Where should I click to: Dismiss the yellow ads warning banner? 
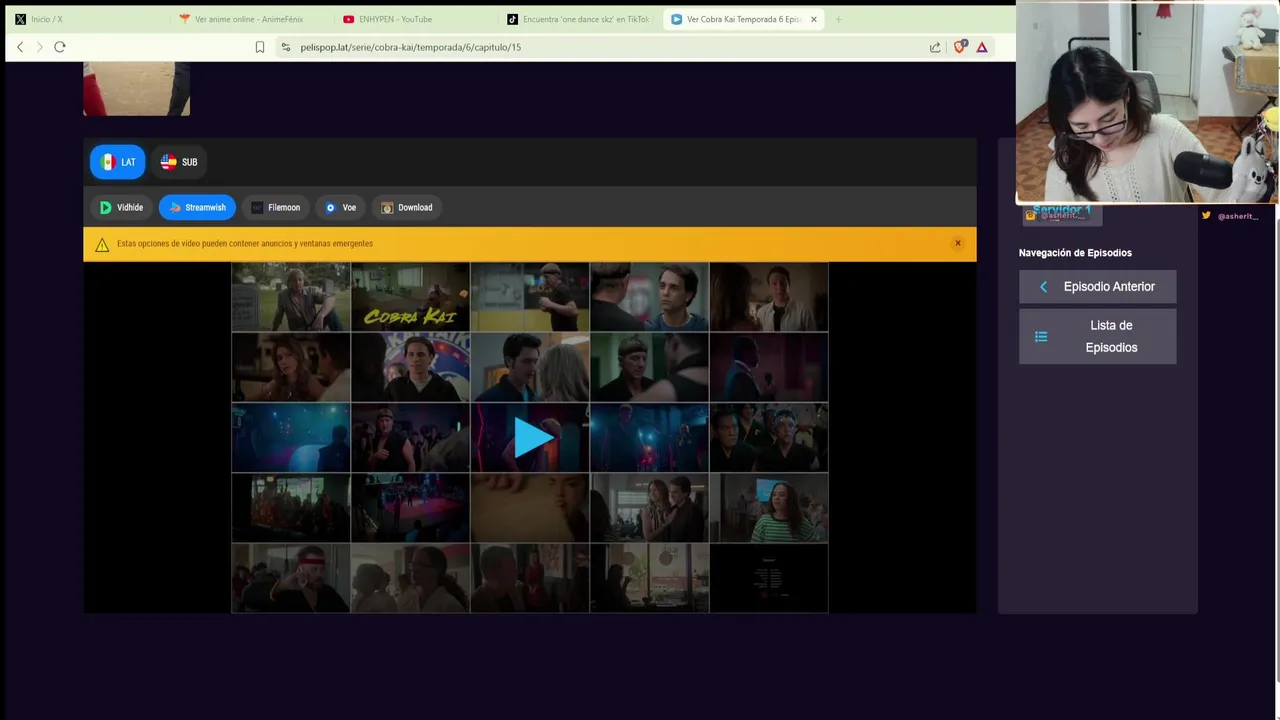click(x=957, y=243)
